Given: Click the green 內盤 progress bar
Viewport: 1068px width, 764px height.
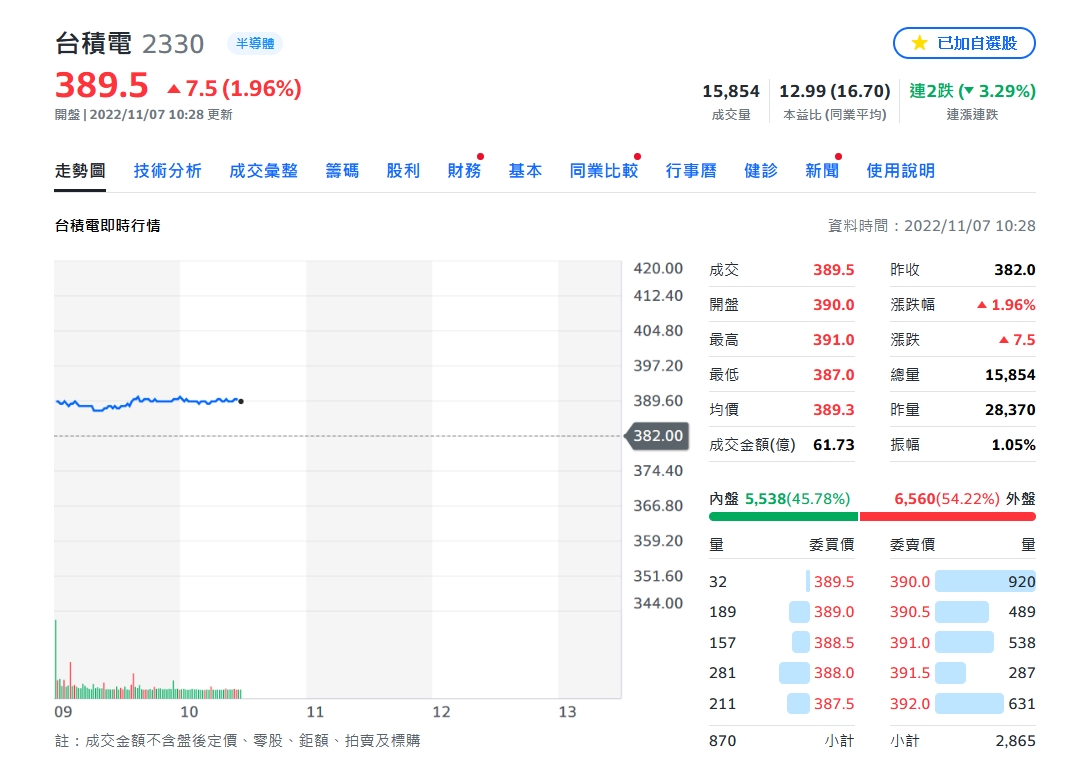Looking at the screenshot, I should point(783,517).
